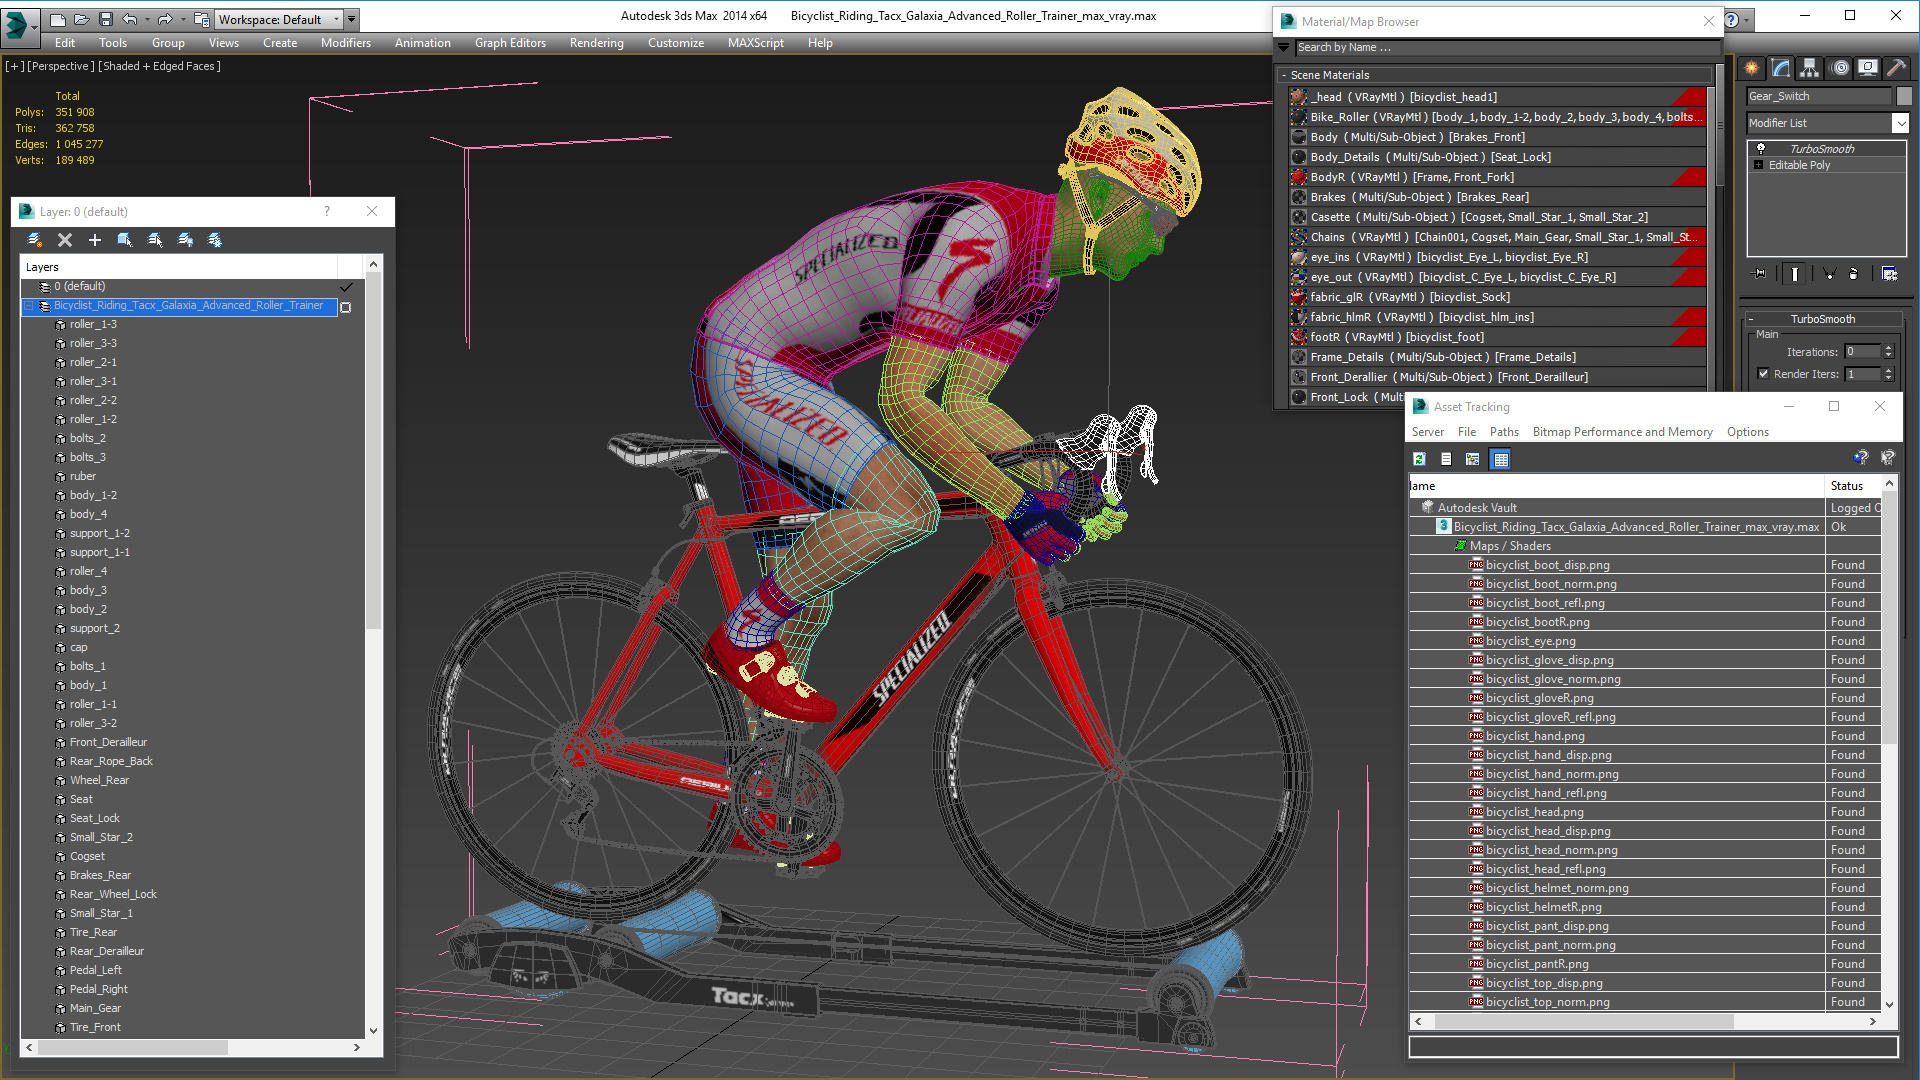Image resolution: width=1920 pixels, height=1080 pixels.
Task: Increase TurboSmooth Iterations spinner up arrow
Action: pyautogui.click(x=1888, y=348)
